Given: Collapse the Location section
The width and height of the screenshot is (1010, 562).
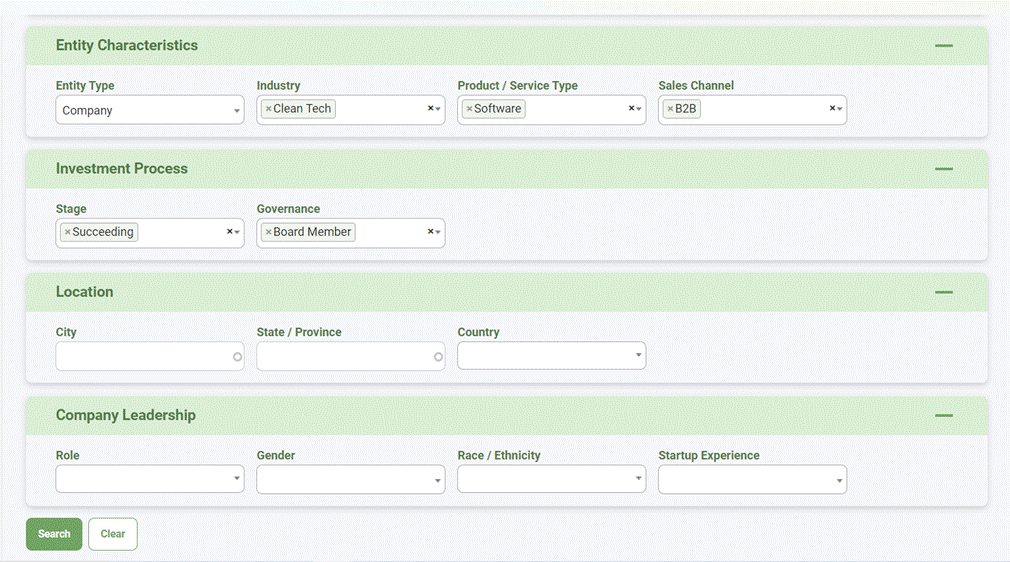Looking at the screenshot, I should coord(944,292).
